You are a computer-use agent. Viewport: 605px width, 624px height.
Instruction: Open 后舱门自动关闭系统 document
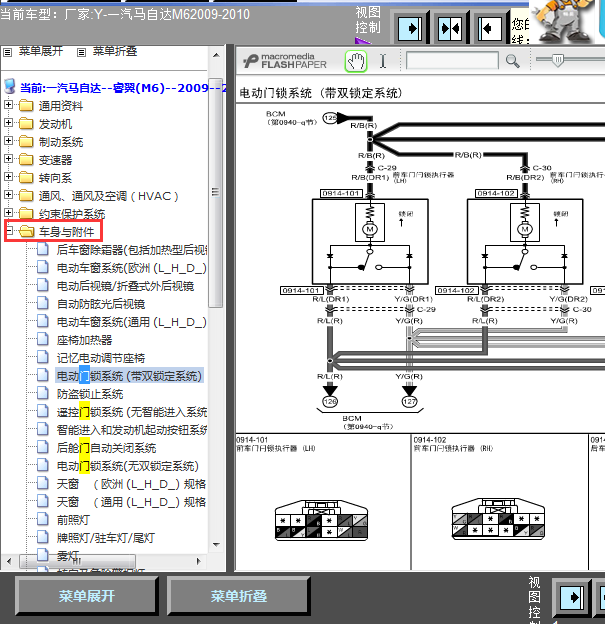coord(106,448)
